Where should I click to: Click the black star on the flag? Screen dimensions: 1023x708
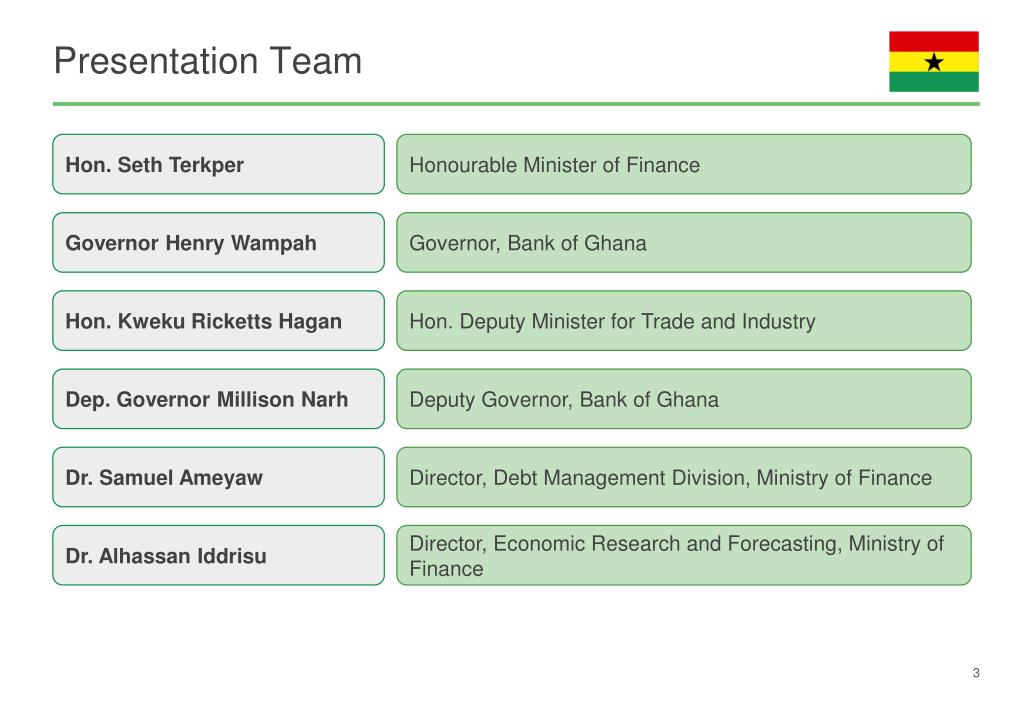934,62
